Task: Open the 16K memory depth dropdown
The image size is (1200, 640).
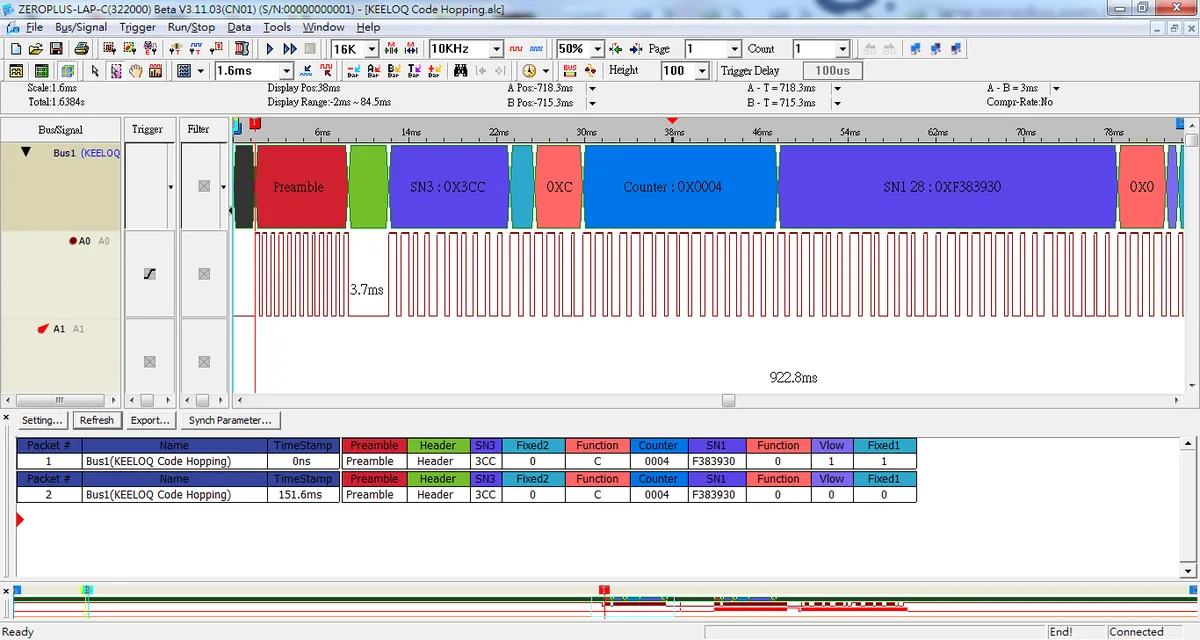Action: pyautogui.click(x=371, y=49)
